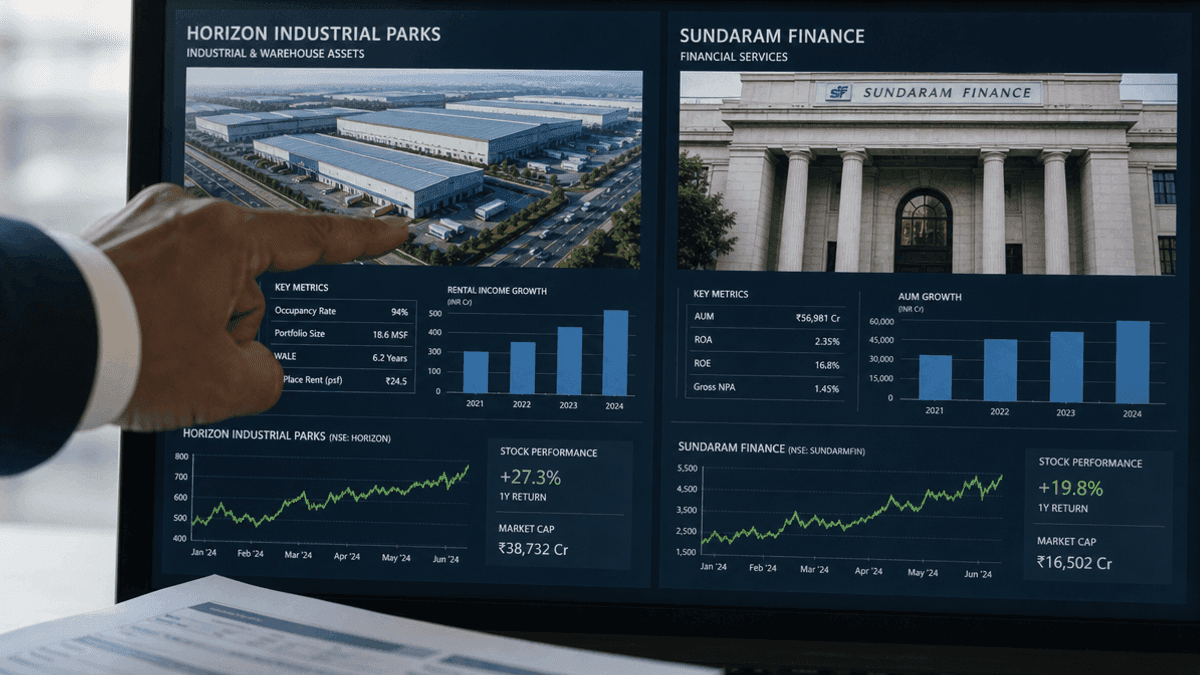Image resolution: width=1200 pixels, height=675 pixels.
Task: Click the Horizon '+27.3%' stock return
Action: click(x=530, y=477)
